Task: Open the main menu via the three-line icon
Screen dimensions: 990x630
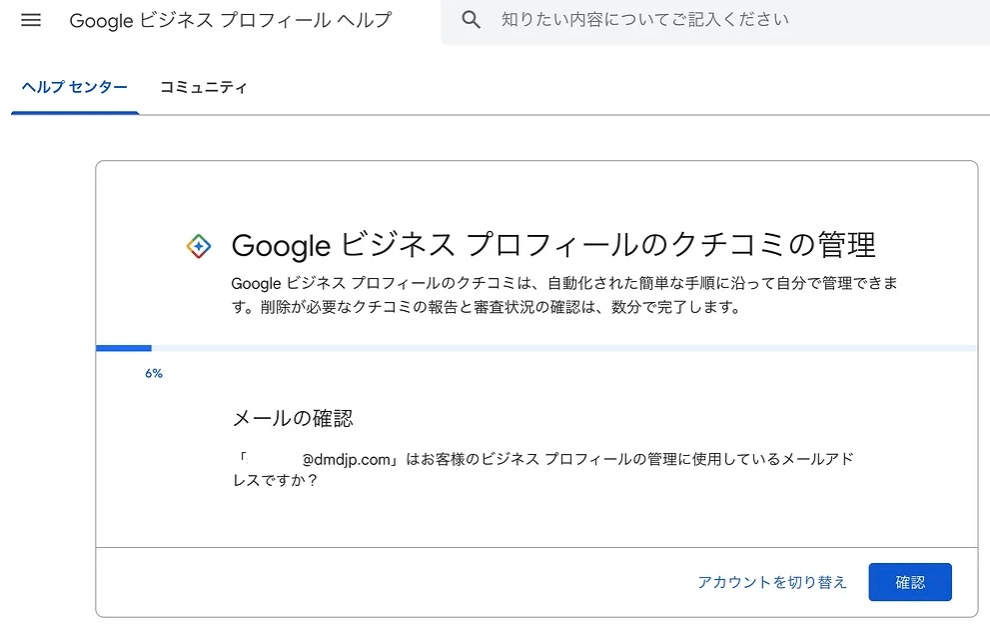Action: pyautogui.click(x=30, y=20)
